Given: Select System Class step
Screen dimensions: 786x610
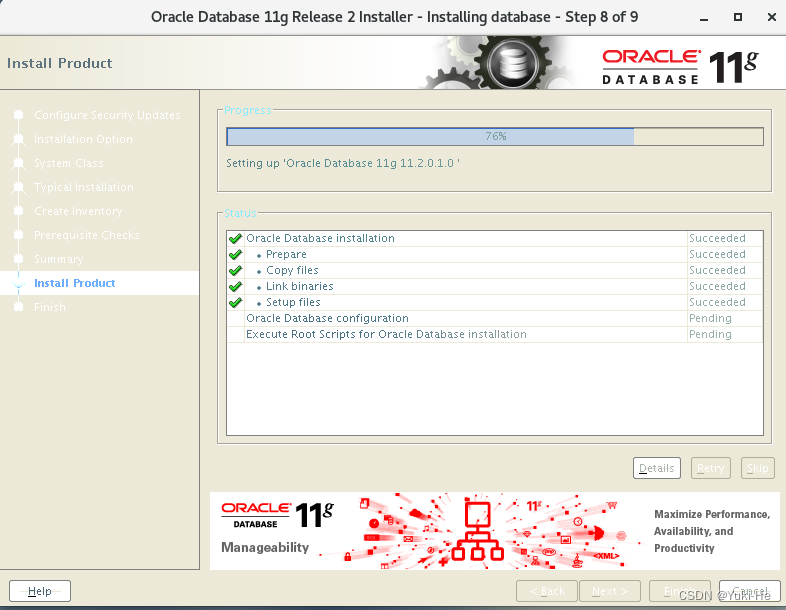Looking at the screenshot, I should pos(69,163).
